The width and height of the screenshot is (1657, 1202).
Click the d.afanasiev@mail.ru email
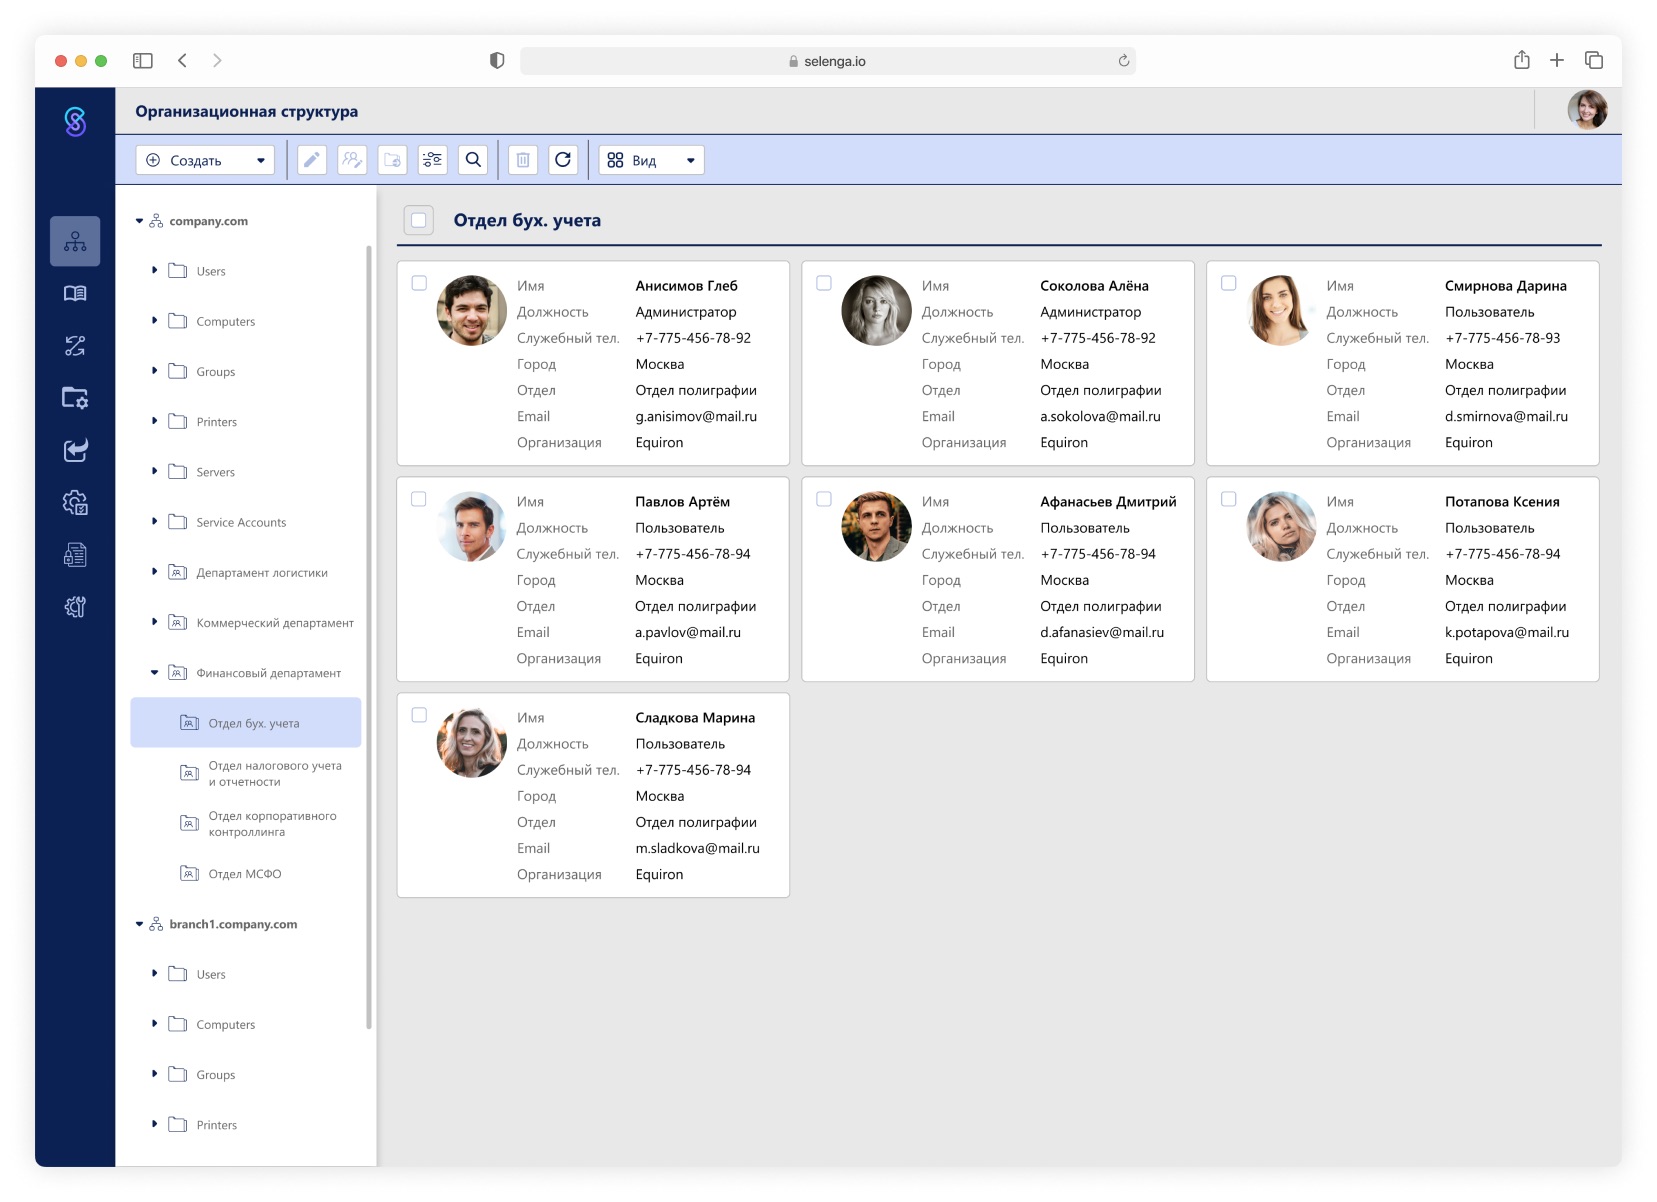[x=1102, y=632]
